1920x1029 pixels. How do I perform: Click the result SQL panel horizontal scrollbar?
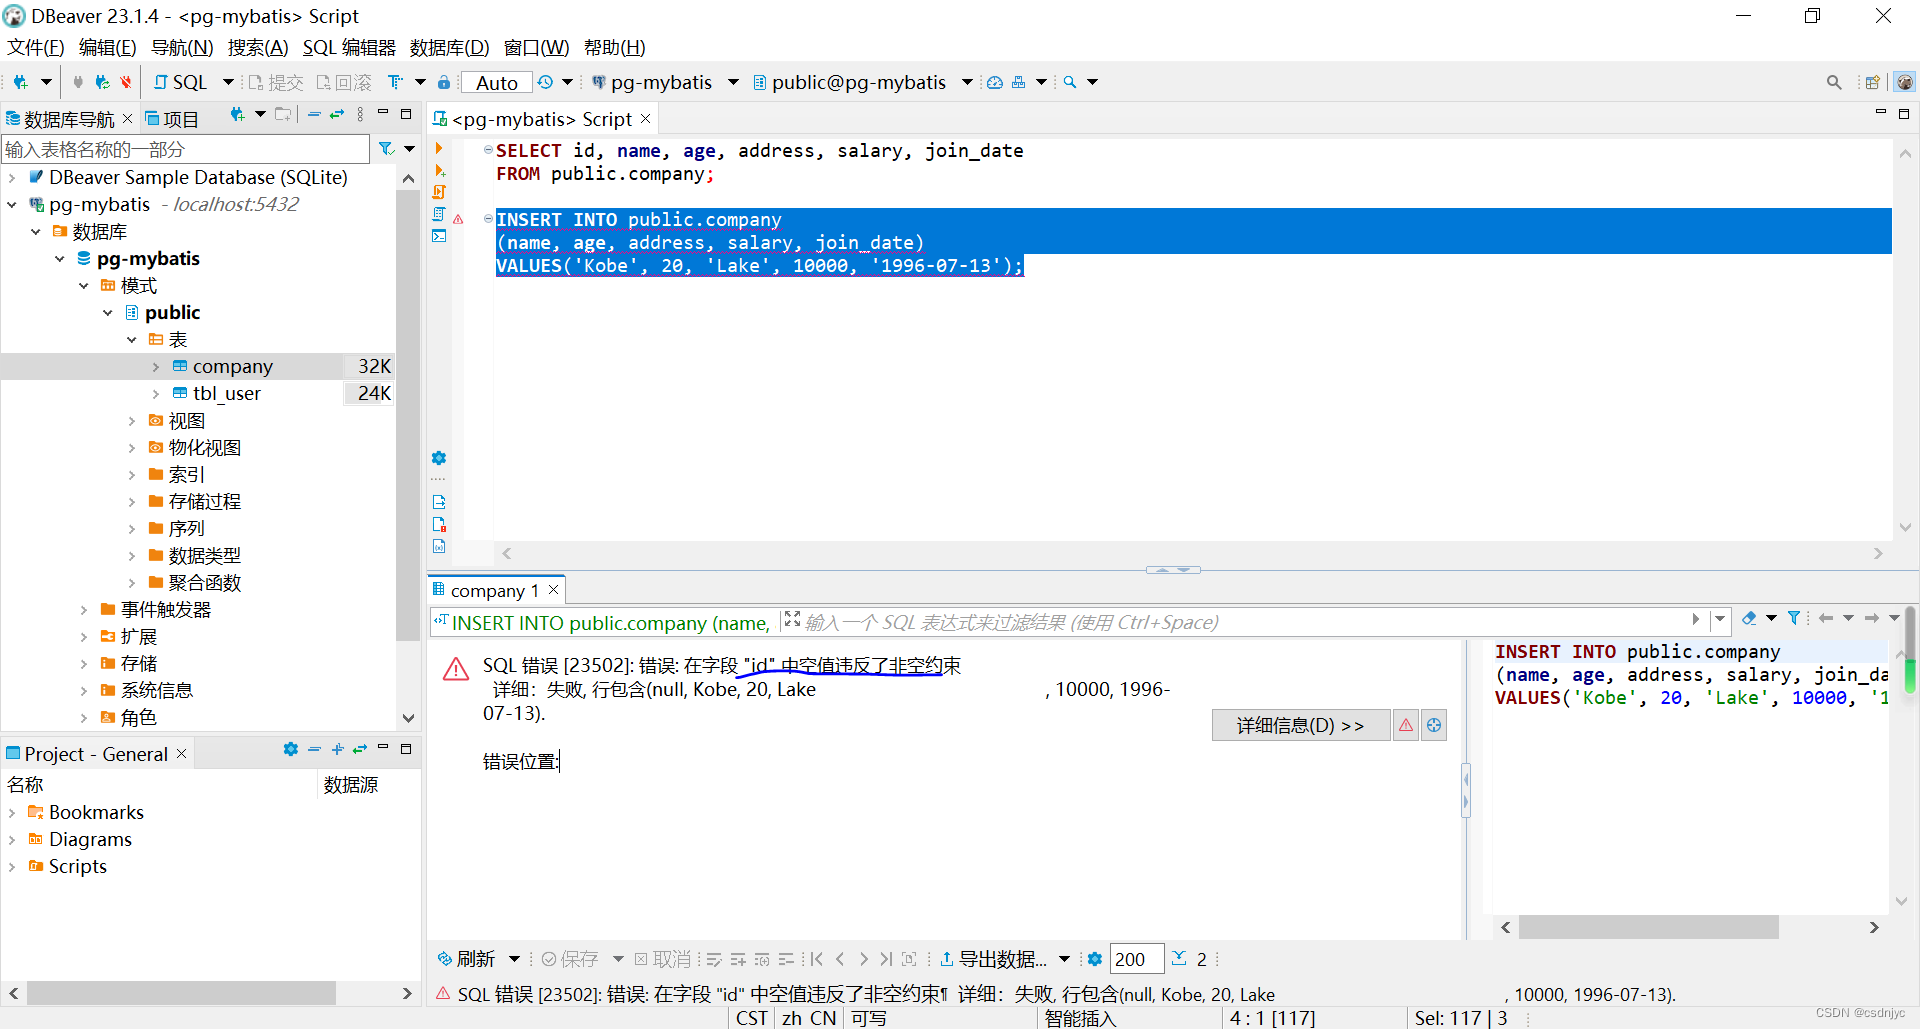tap(1648, 927)
